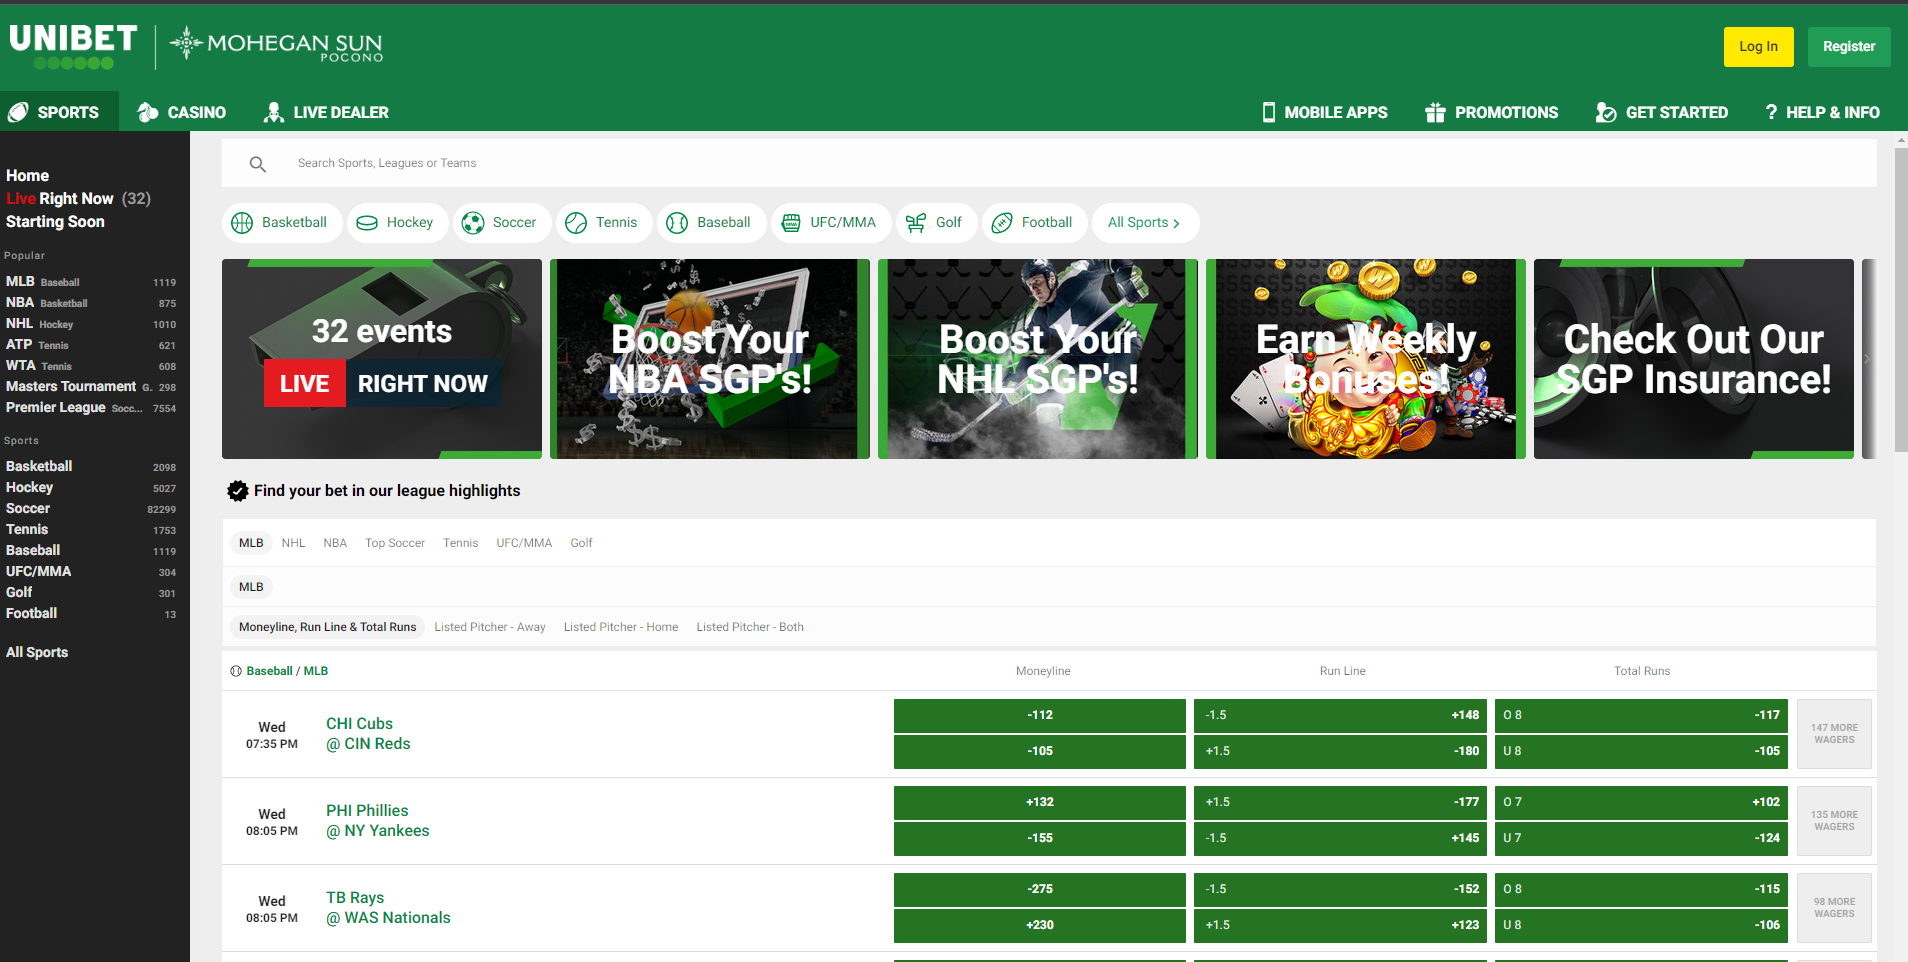Open the Baseball / MLB breadcrumb link
This screenshot has height=962, width=1908.
click(x=287, y=671)
